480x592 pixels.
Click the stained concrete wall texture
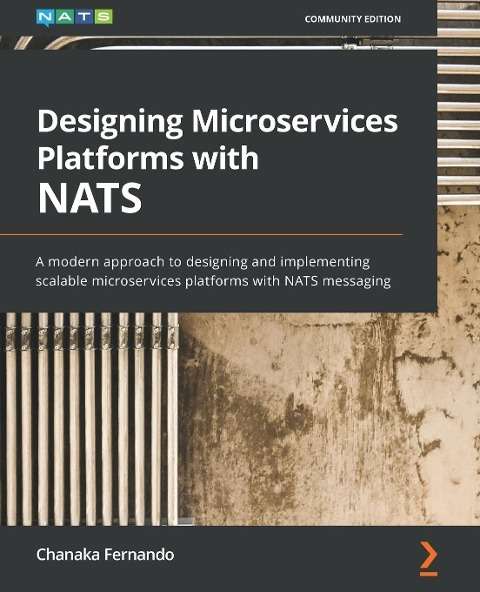point(329,419)
